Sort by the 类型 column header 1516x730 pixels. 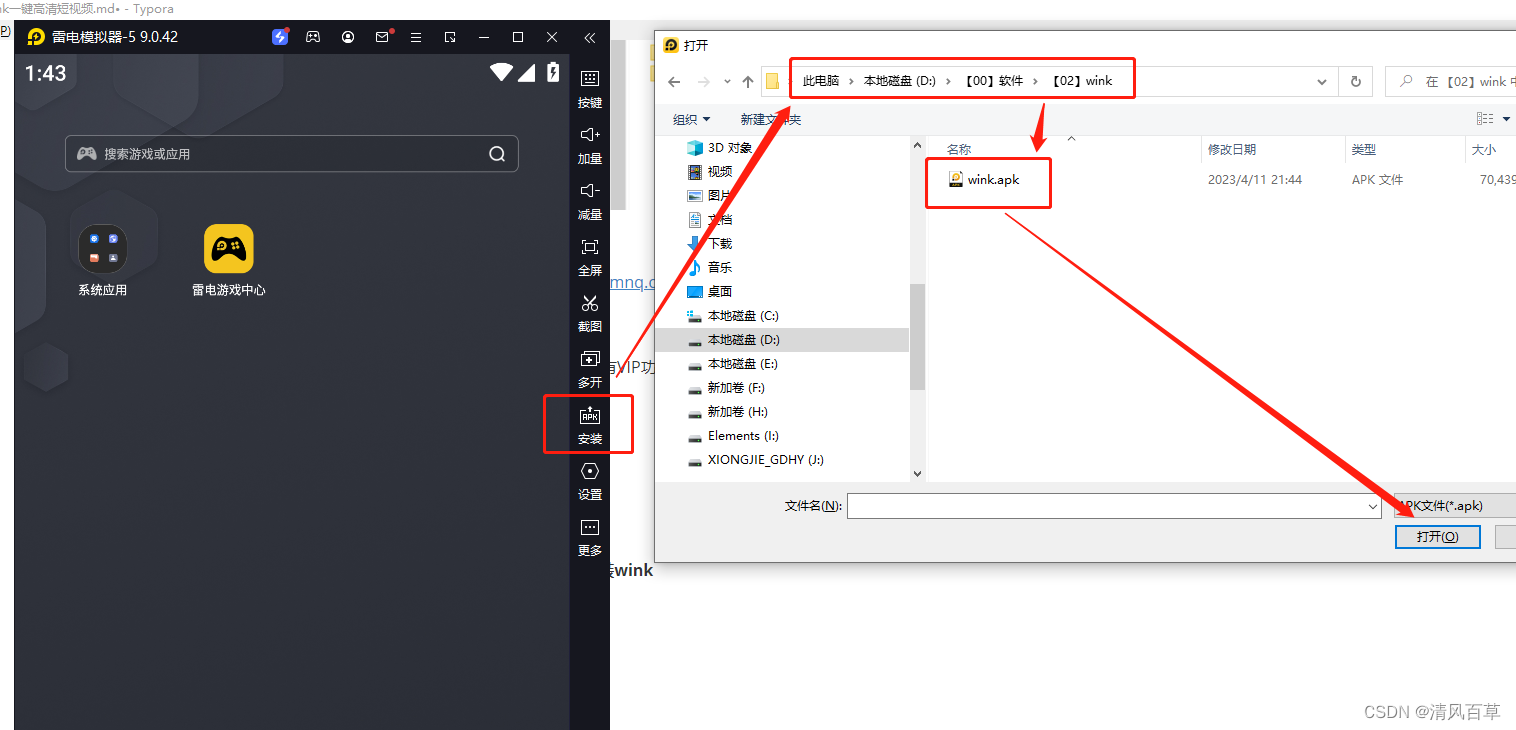[x=1363, y=149]
